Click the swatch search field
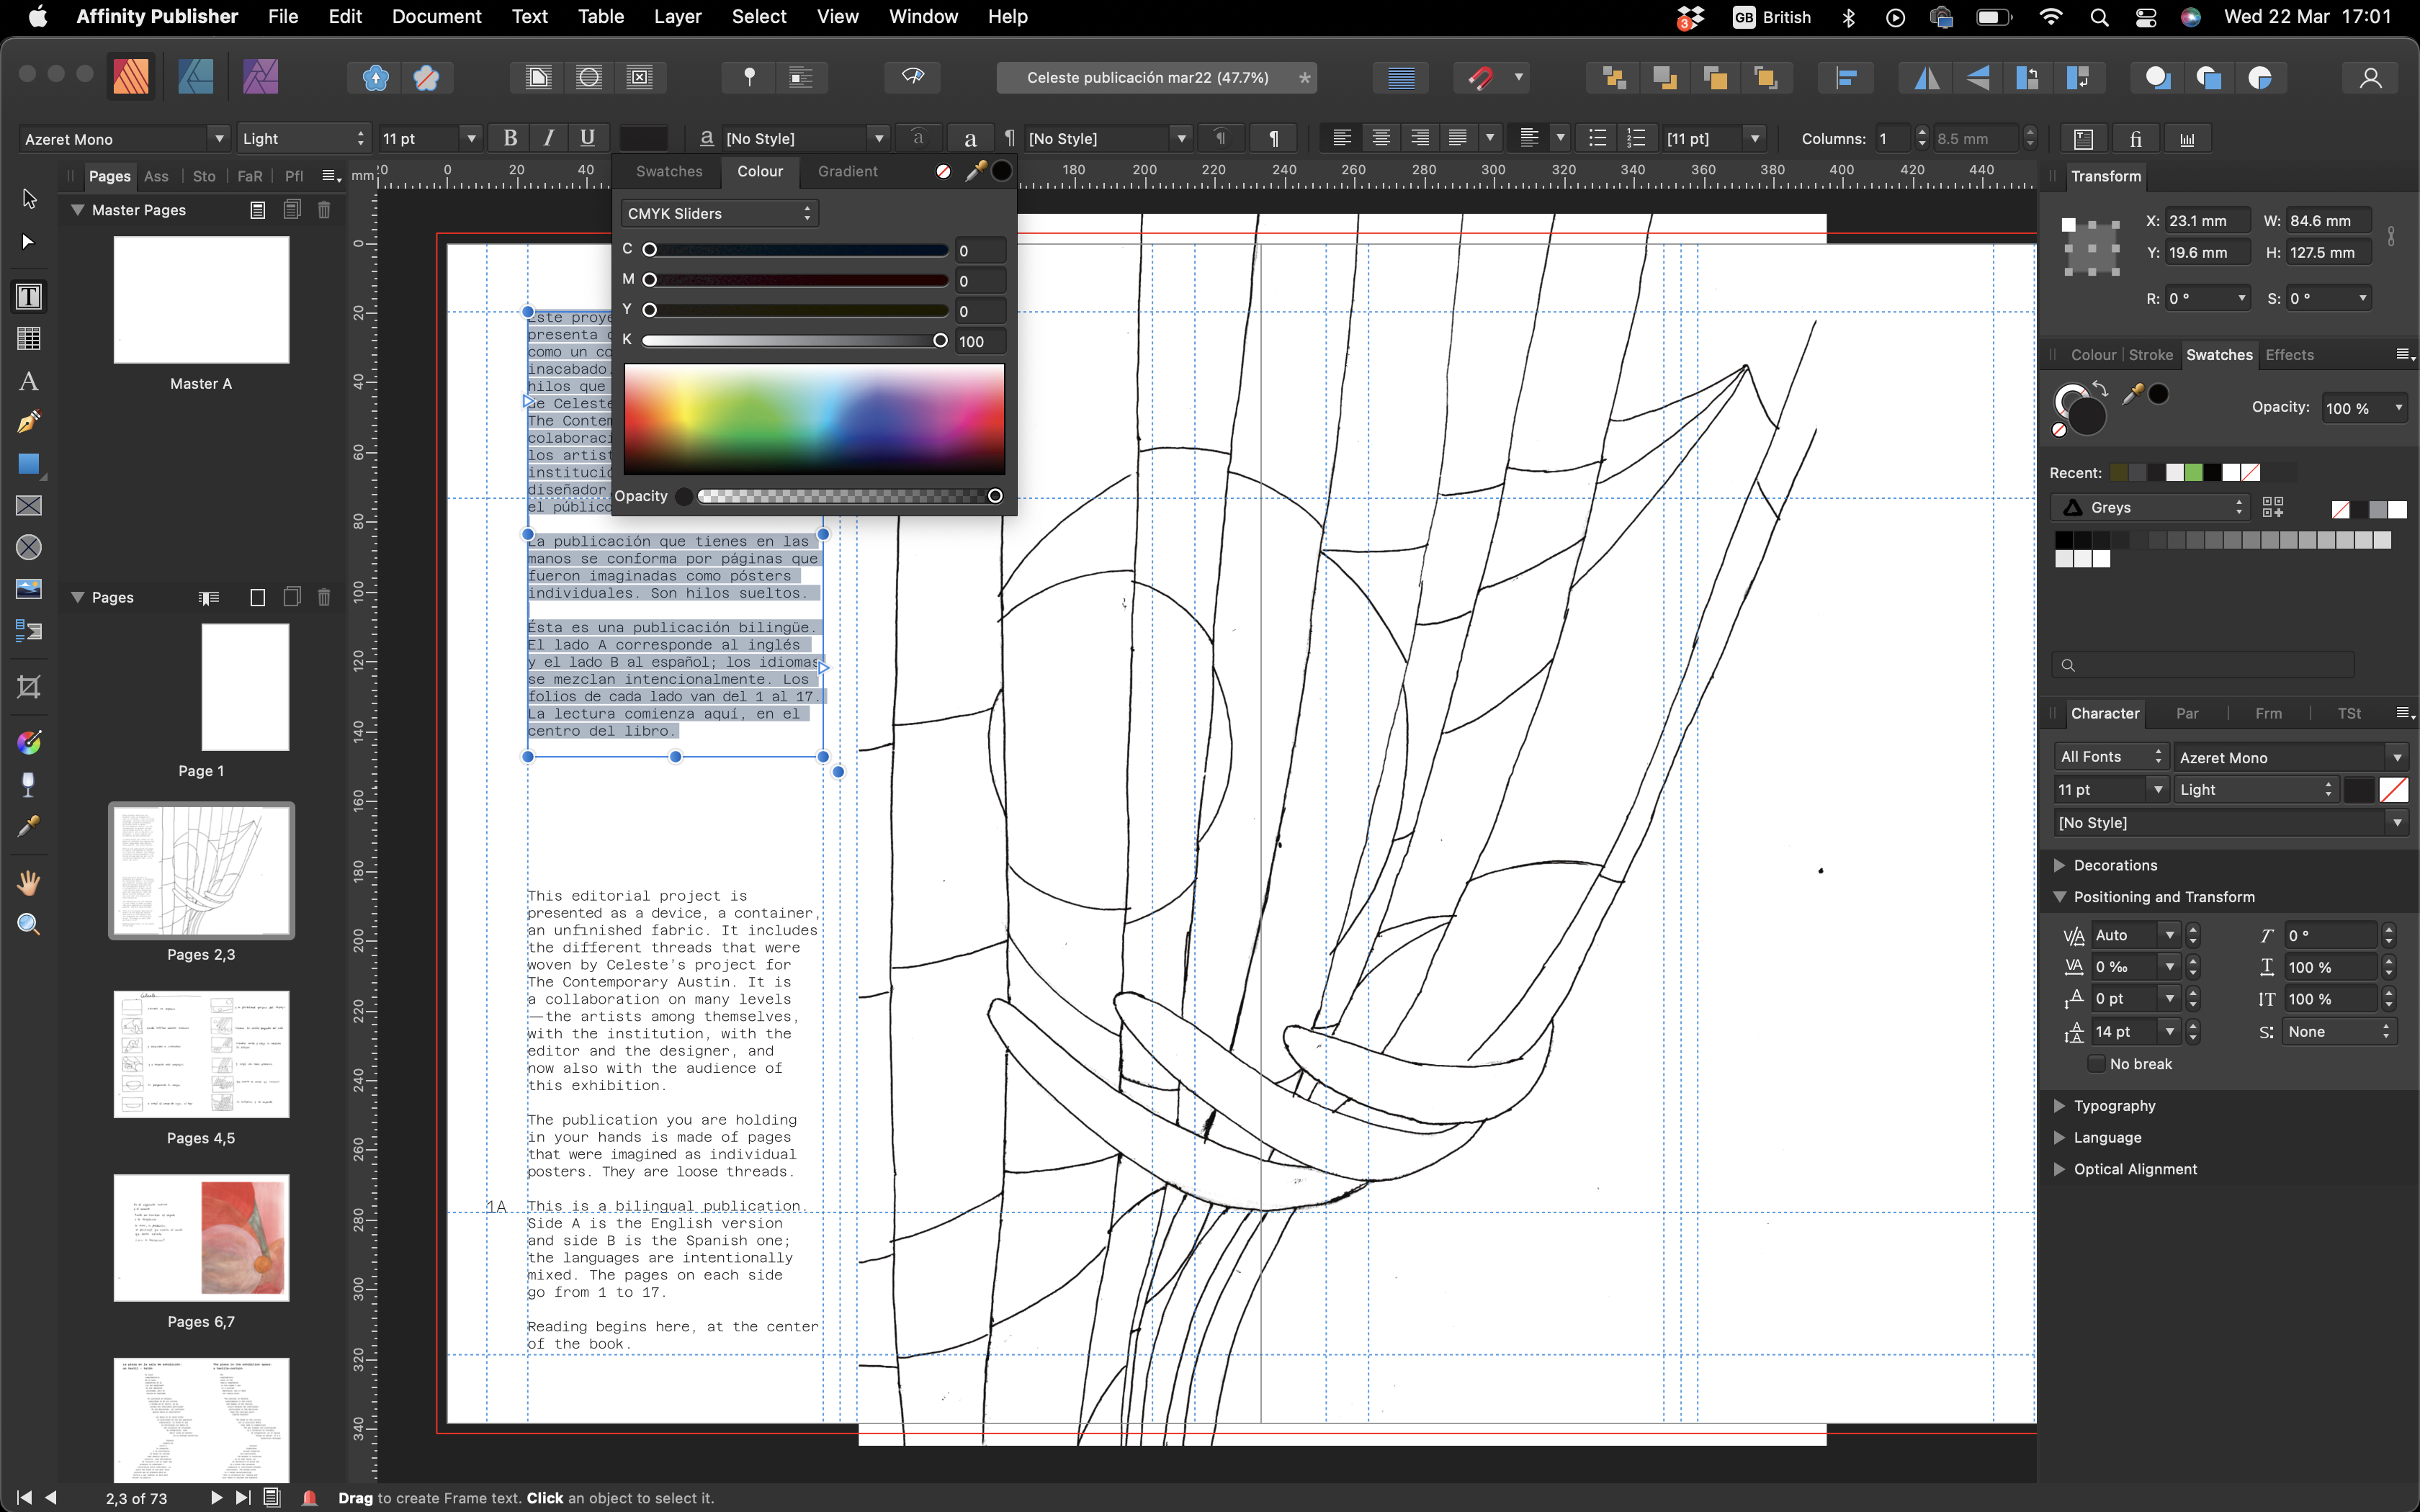Viewport: 2420px width, 1512px height. [x=2202, y=664]
